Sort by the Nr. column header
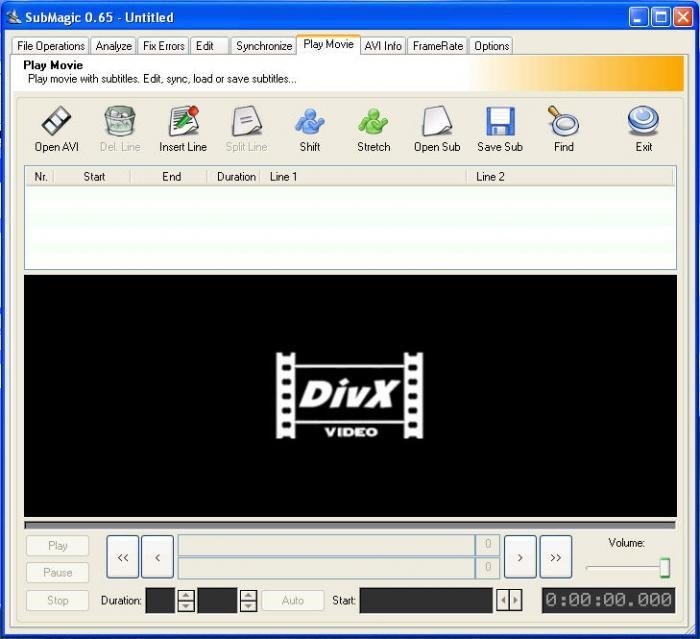The image size is (700, 639). [40, 177]
